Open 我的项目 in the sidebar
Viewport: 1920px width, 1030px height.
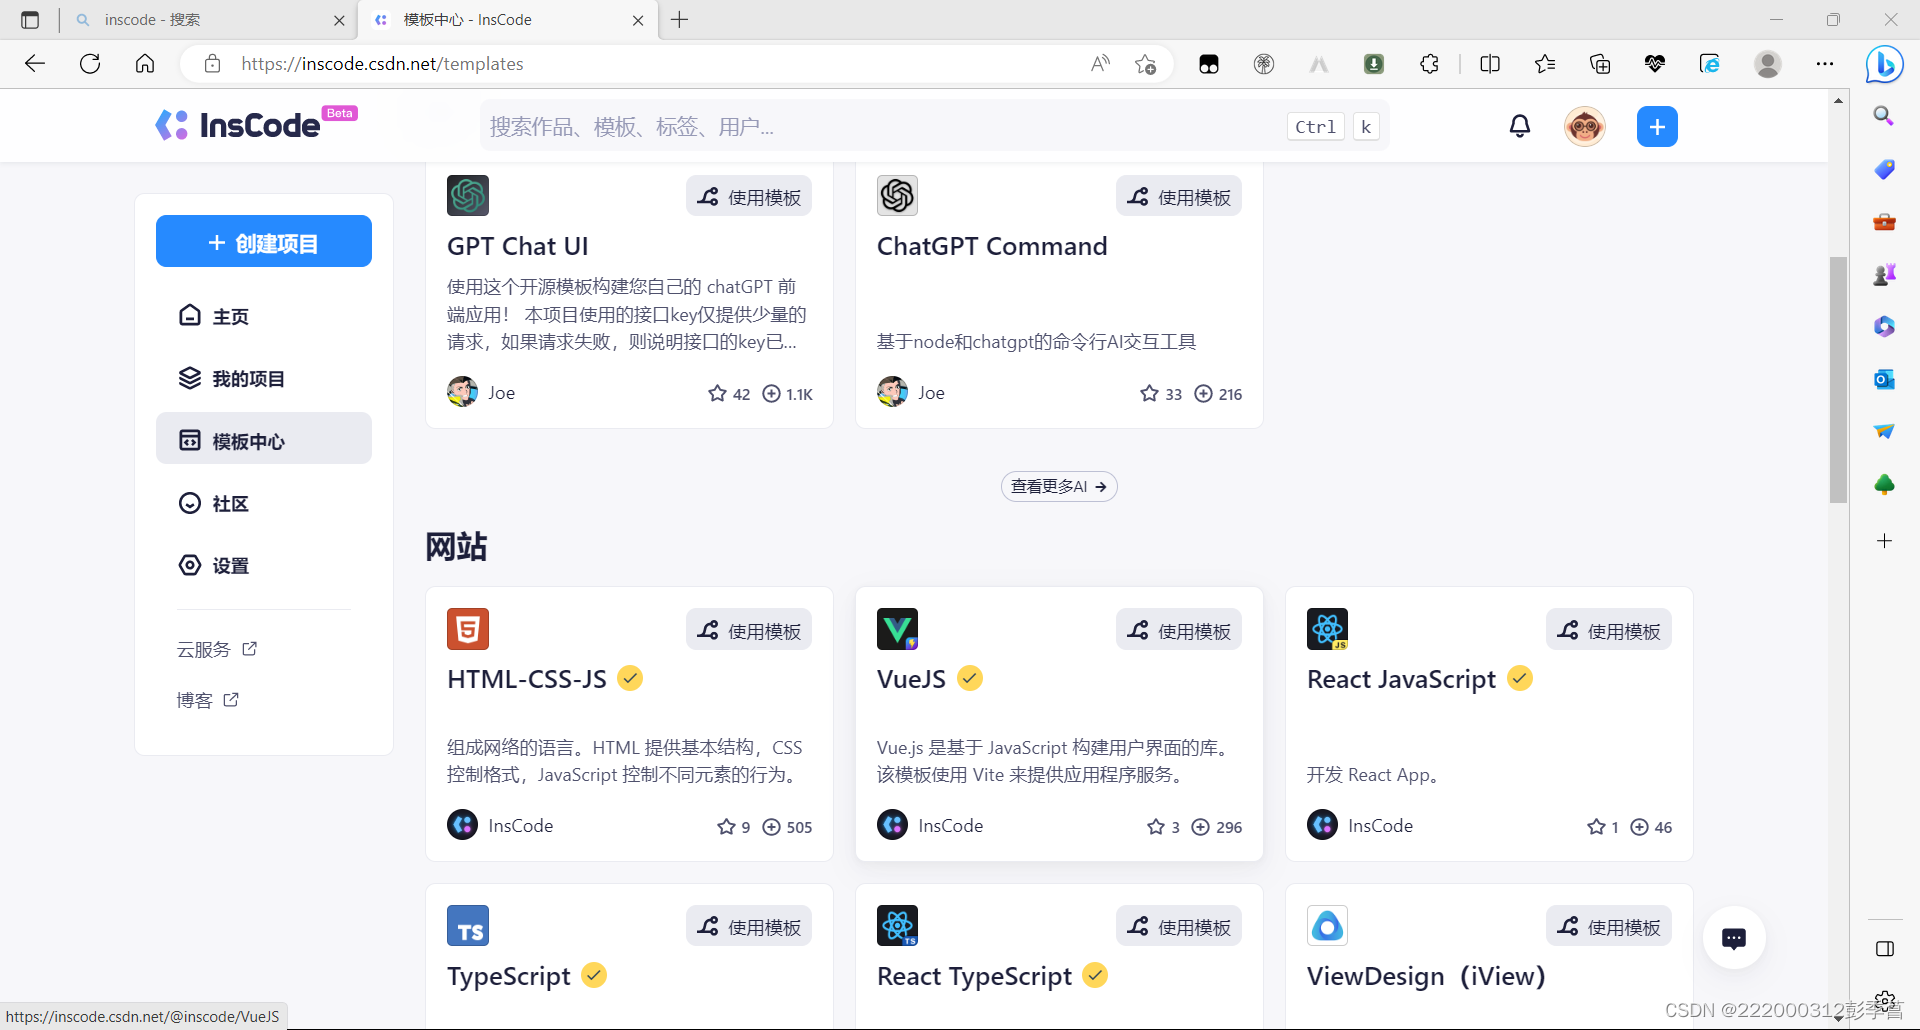[264, 378]
